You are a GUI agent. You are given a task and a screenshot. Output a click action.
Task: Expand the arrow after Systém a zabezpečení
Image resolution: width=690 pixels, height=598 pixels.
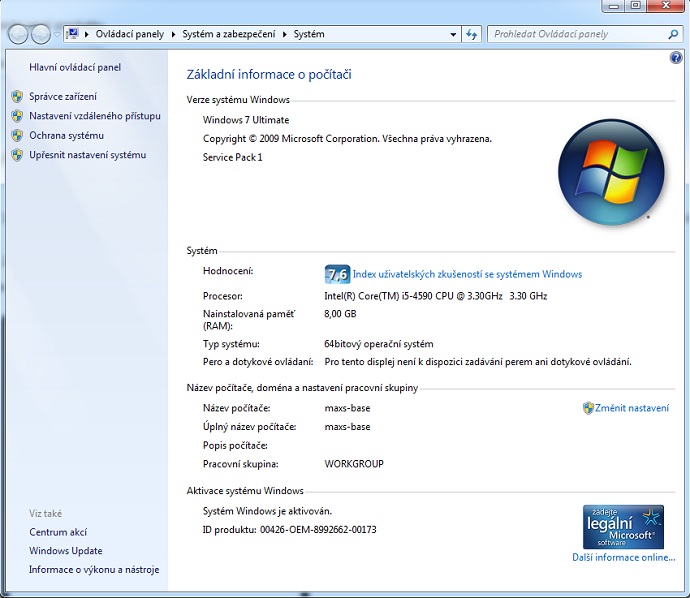[x=285, y=34]
